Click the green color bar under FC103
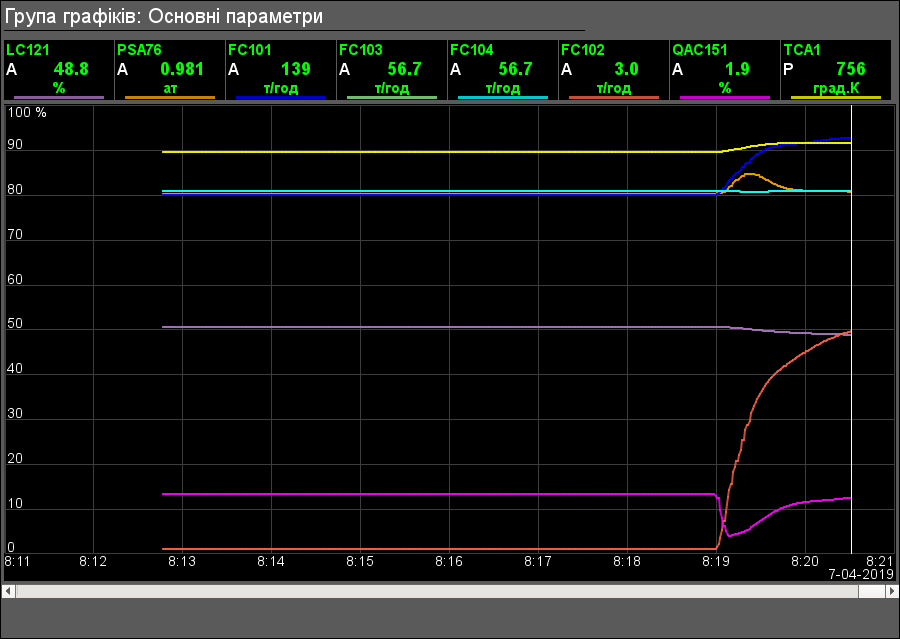This screenshot has height=639, width=900. tap(392, 98)
